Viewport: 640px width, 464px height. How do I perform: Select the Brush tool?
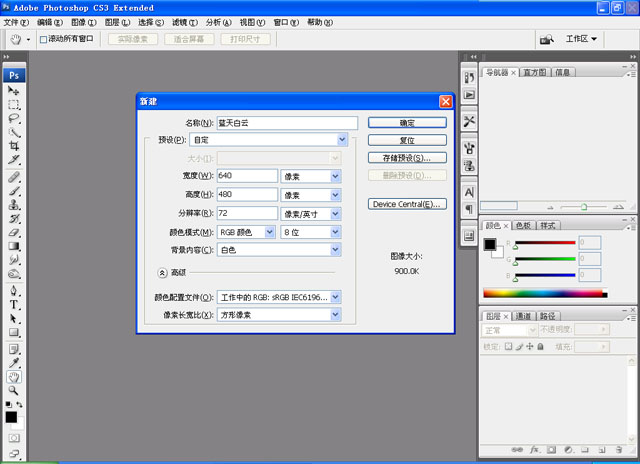pos(14,191)
